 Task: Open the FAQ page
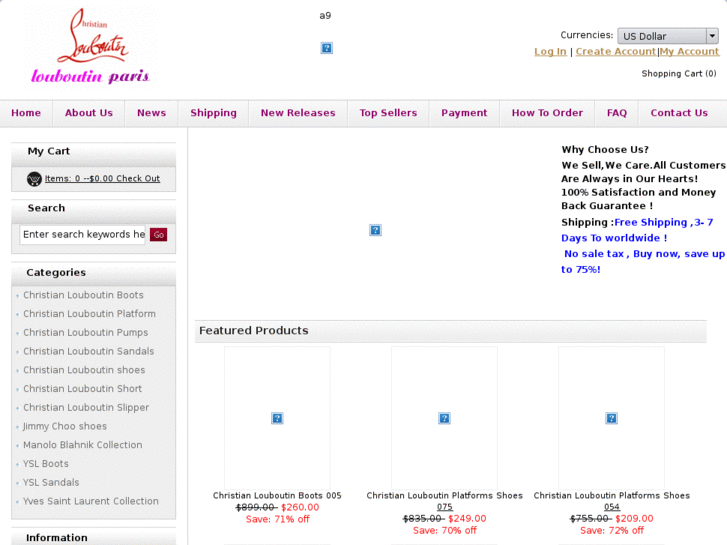[617, 113]
